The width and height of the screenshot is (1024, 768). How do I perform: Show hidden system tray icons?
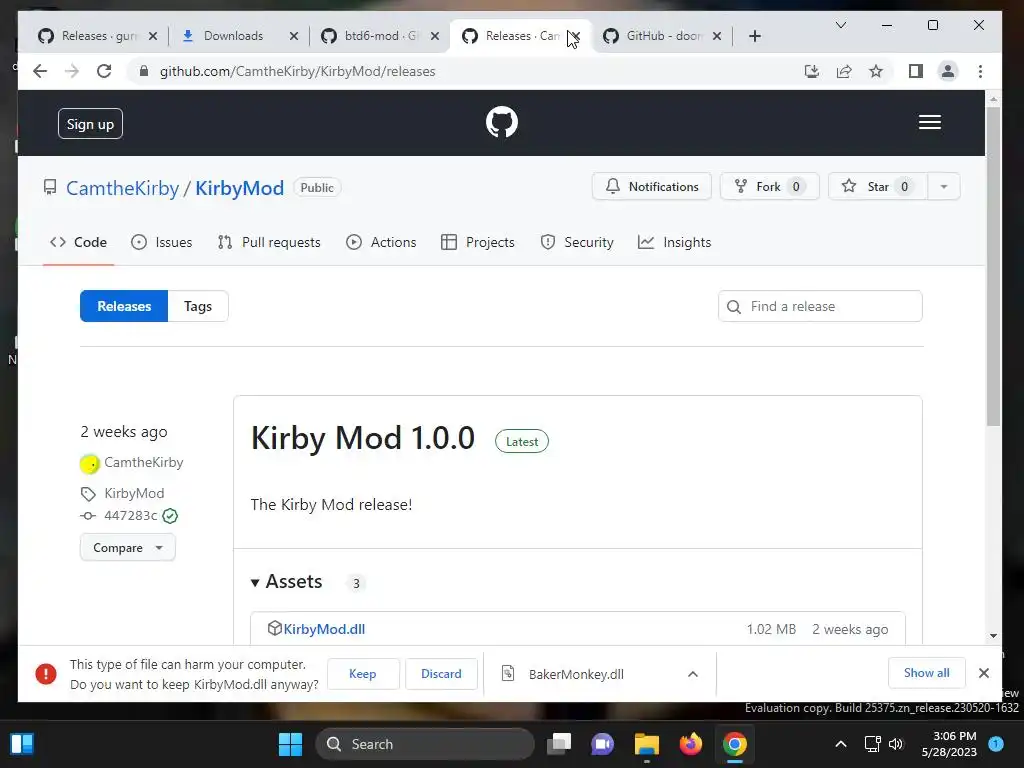pyautogui.click(x=840, y=744)
